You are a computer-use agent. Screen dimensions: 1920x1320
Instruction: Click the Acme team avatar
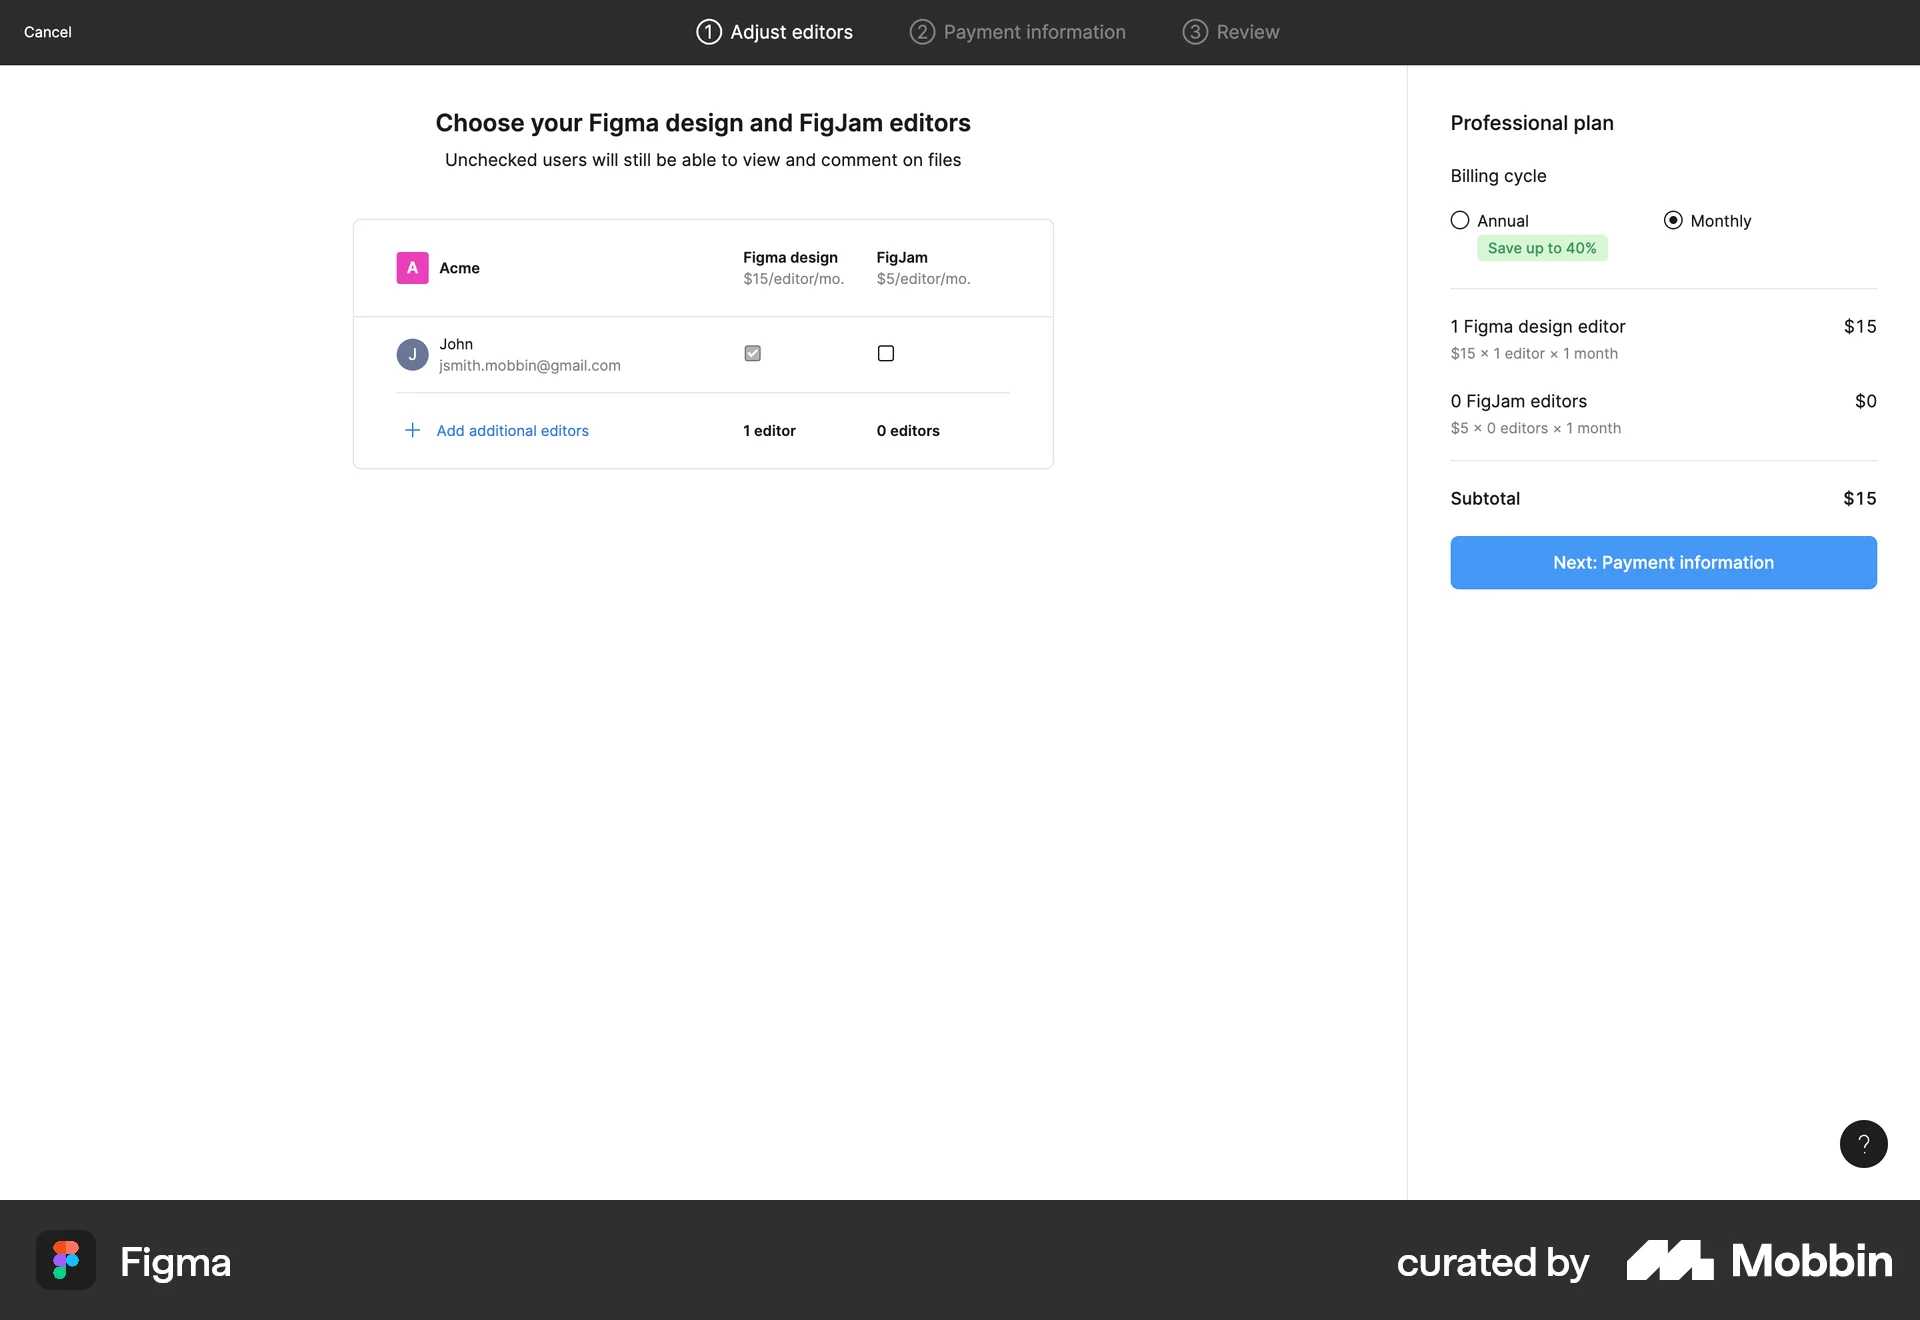pyautogui.click(x=412, y=267)
